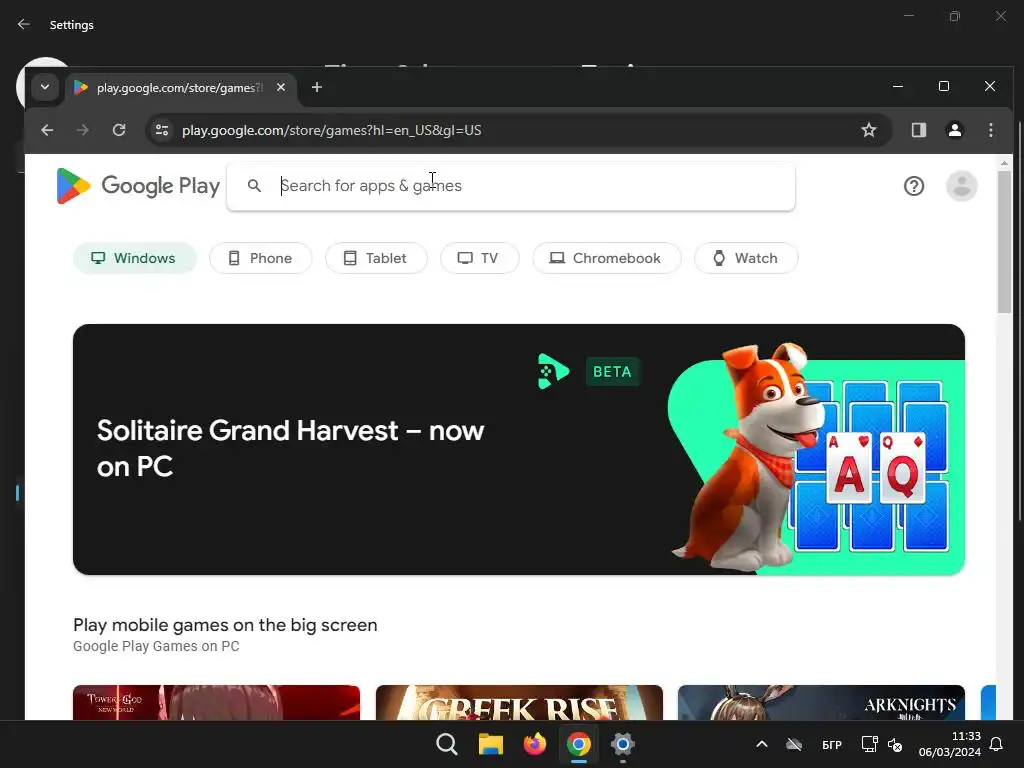Open the Google Play account avatar

tap(961, 186)
